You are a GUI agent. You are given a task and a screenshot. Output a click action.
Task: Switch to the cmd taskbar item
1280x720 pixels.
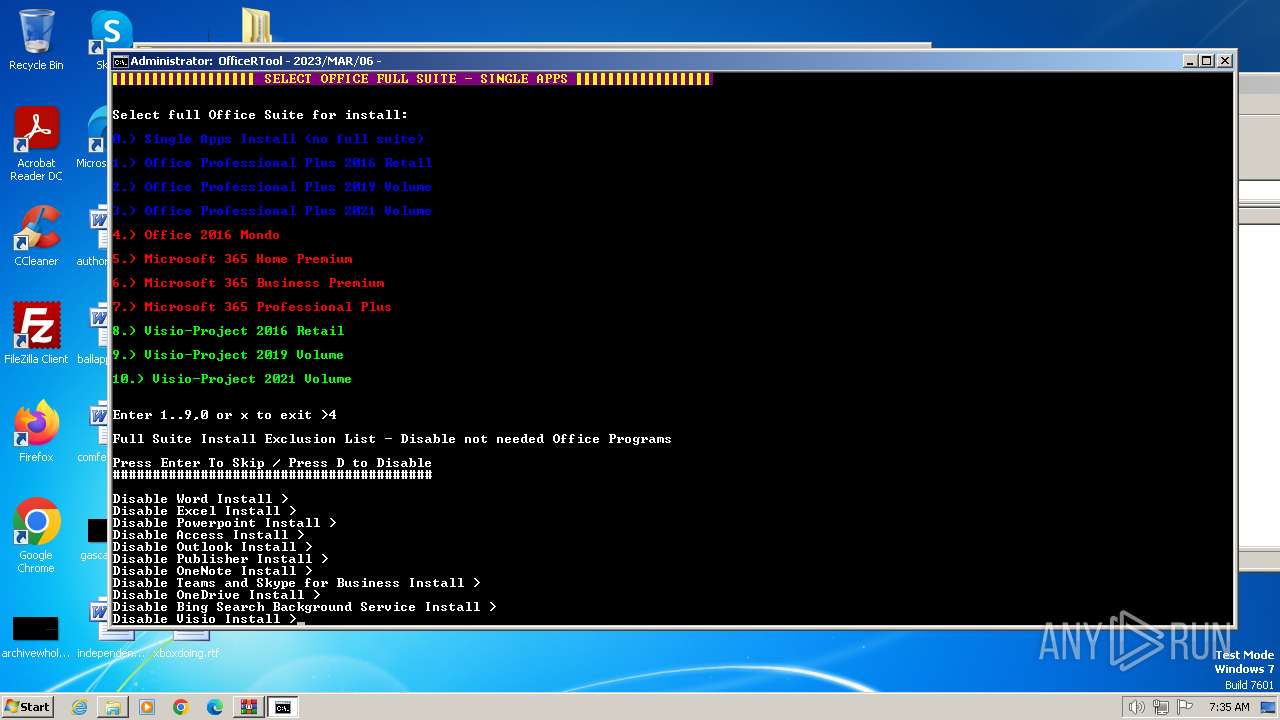point(283,707)
